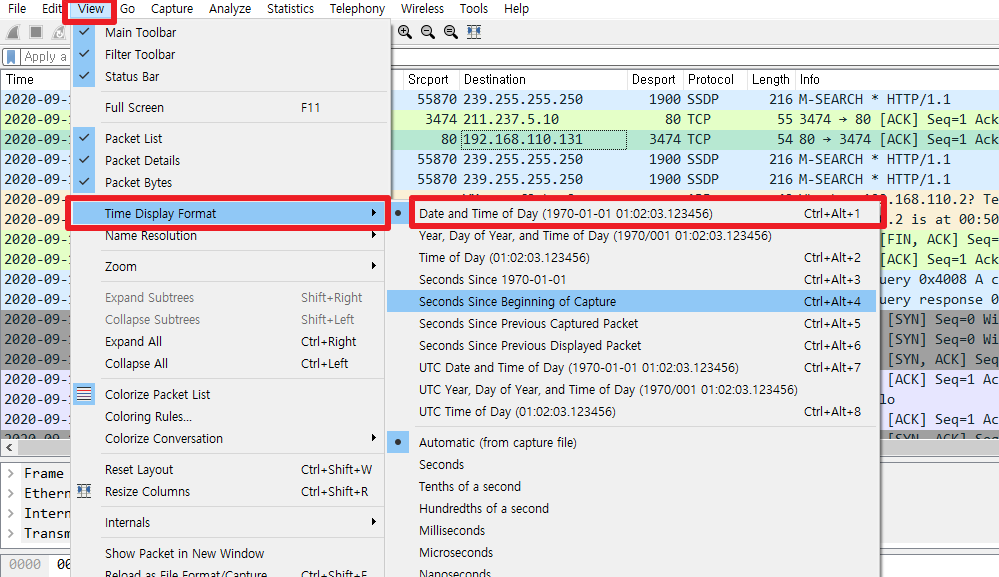Open Name Resolution submenu

click(x=228, y=236)
